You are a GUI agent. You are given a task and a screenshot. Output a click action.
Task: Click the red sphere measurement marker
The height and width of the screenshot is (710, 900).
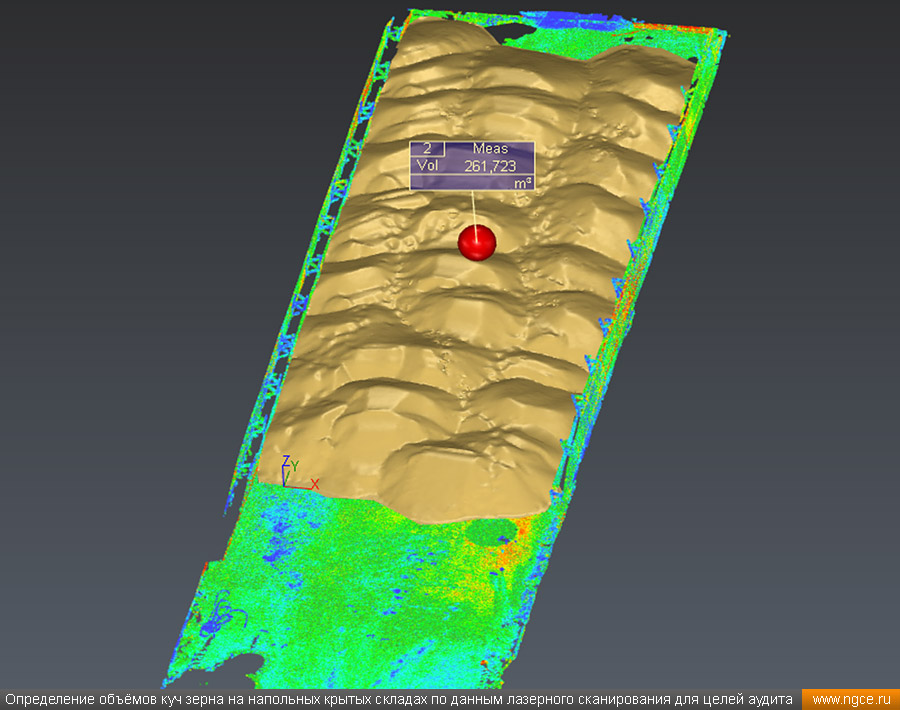click(477, 243)
